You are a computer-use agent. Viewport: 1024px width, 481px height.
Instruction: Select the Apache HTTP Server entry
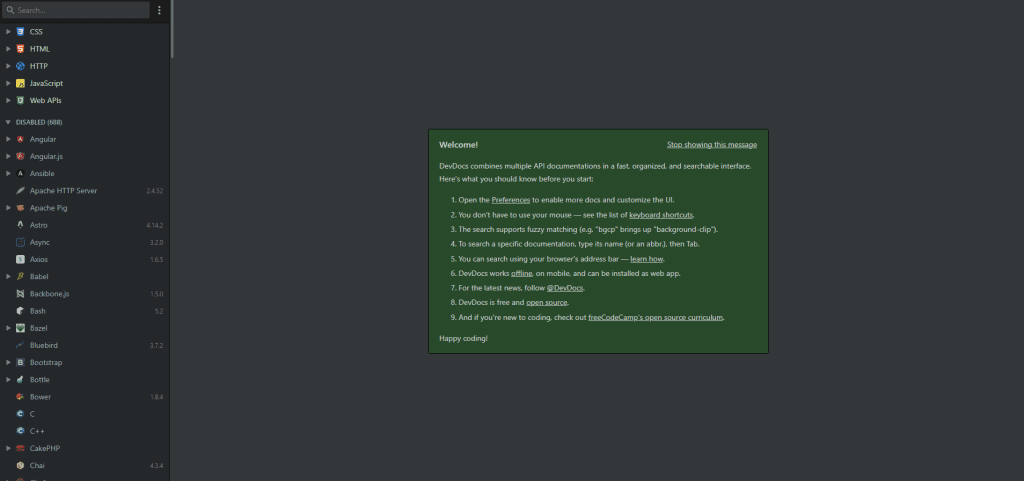85,191
